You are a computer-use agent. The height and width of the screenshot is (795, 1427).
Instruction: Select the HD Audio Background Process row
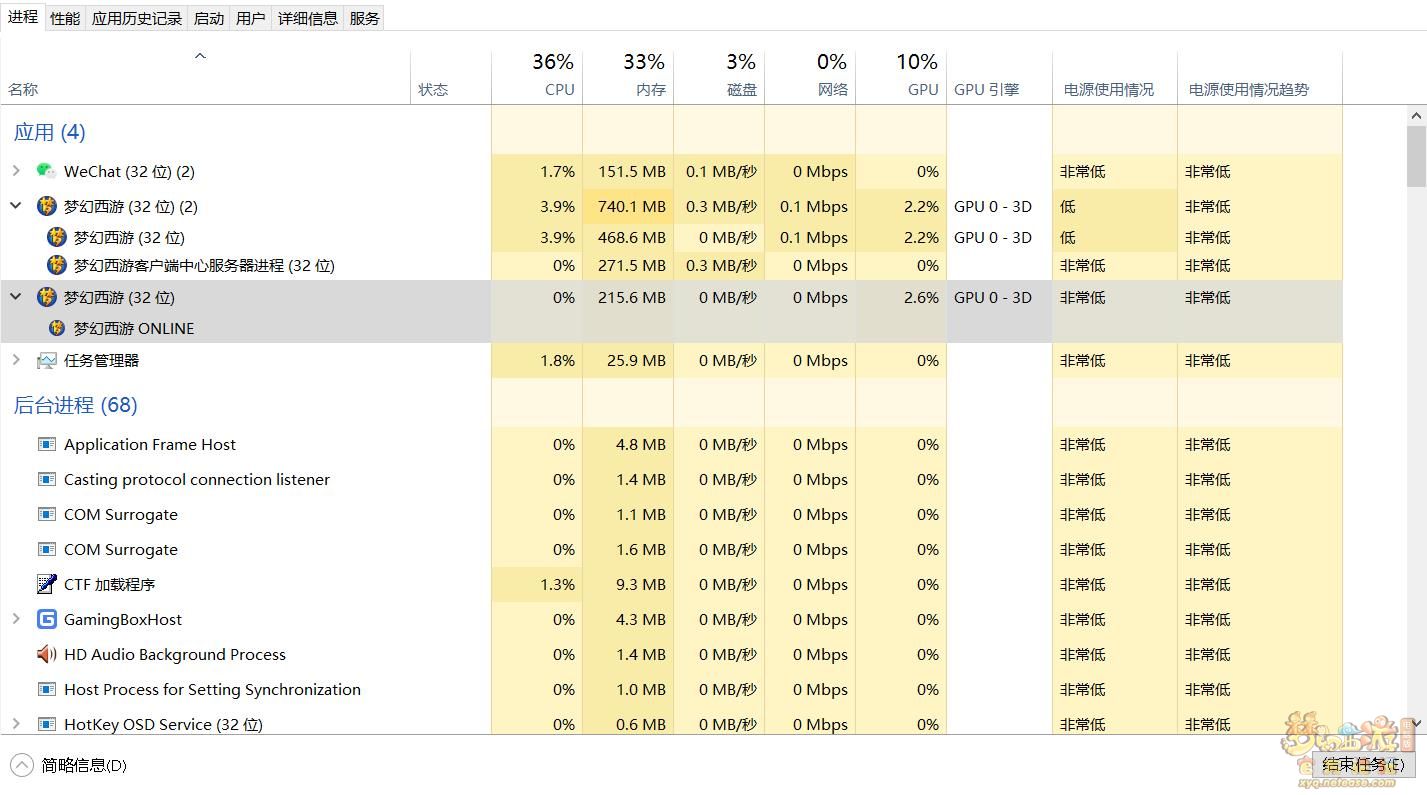point(671,654)
